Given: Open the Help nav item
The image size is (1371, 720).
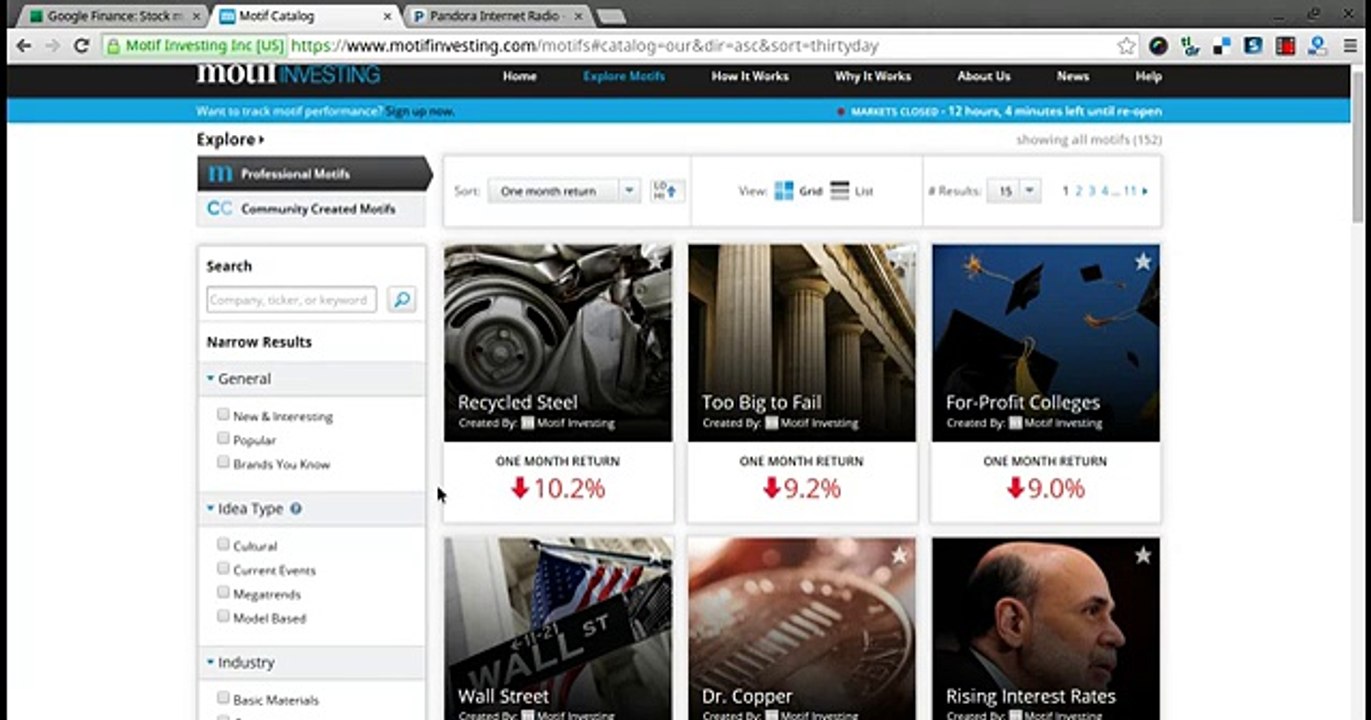Looking at the screenshot, I should click(x=1149, y=76).
